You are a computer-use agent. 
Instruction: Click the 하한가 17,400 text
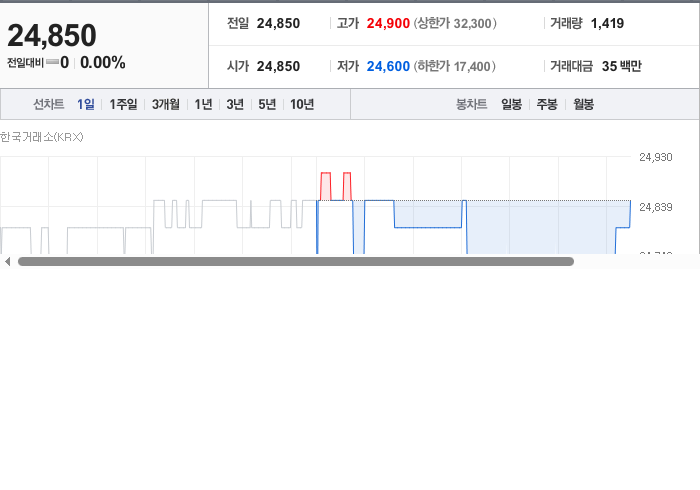[454, 66]
